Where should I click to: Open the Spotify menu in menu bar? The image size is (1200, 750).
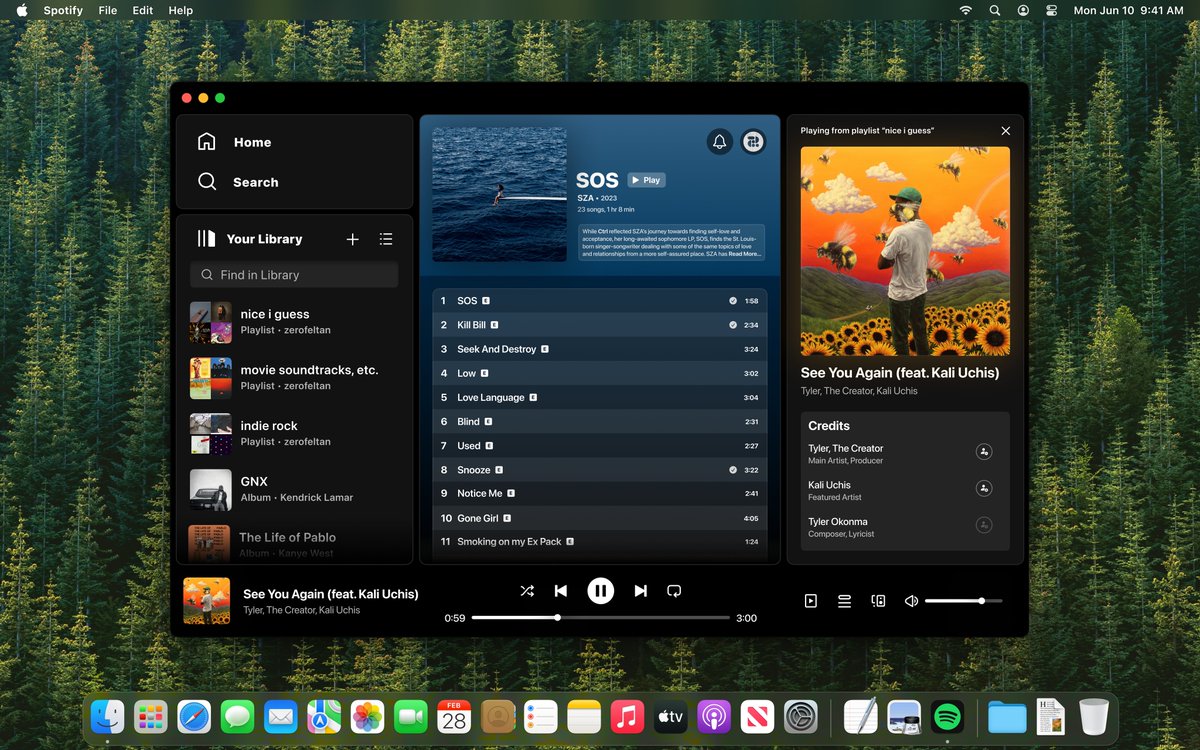(x=63, y=10)
